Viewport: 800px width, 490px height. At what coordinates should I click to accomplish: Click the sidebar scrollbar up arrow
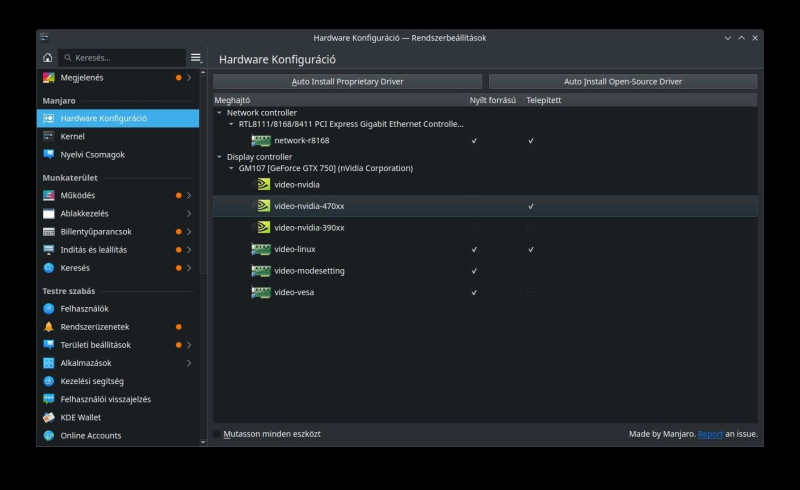pyautogui.click(x=203, y=72)
